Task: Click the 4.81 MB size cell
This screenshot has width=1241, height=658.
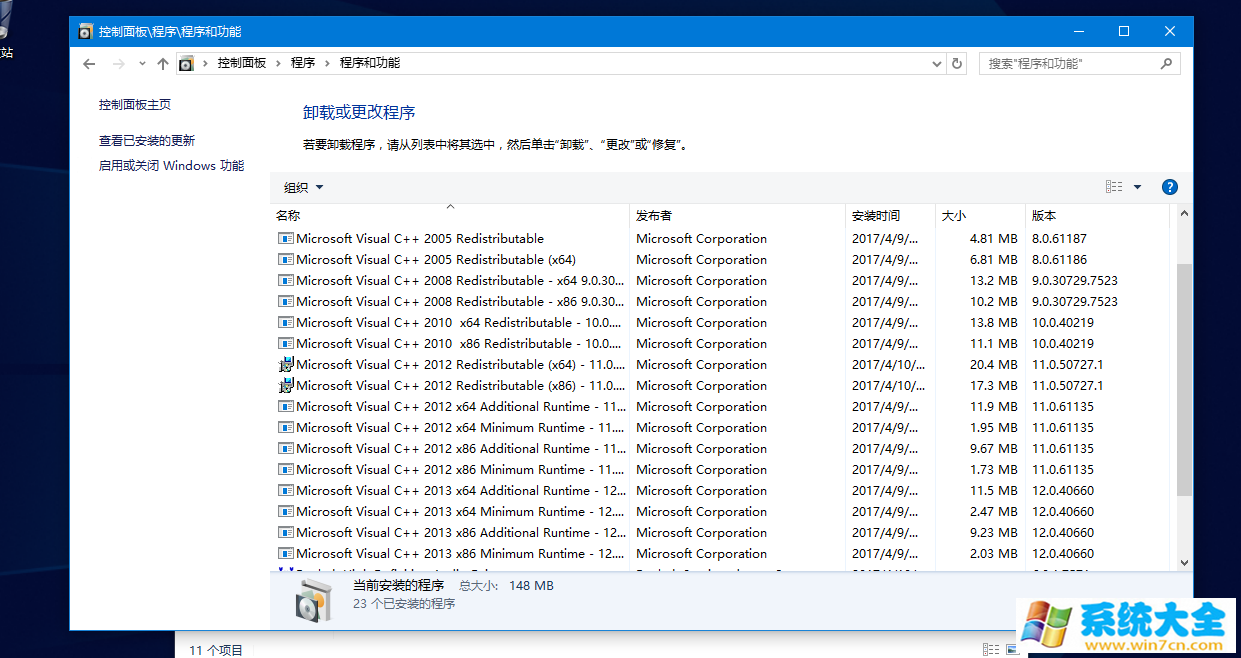Action: tap(994, 239)
